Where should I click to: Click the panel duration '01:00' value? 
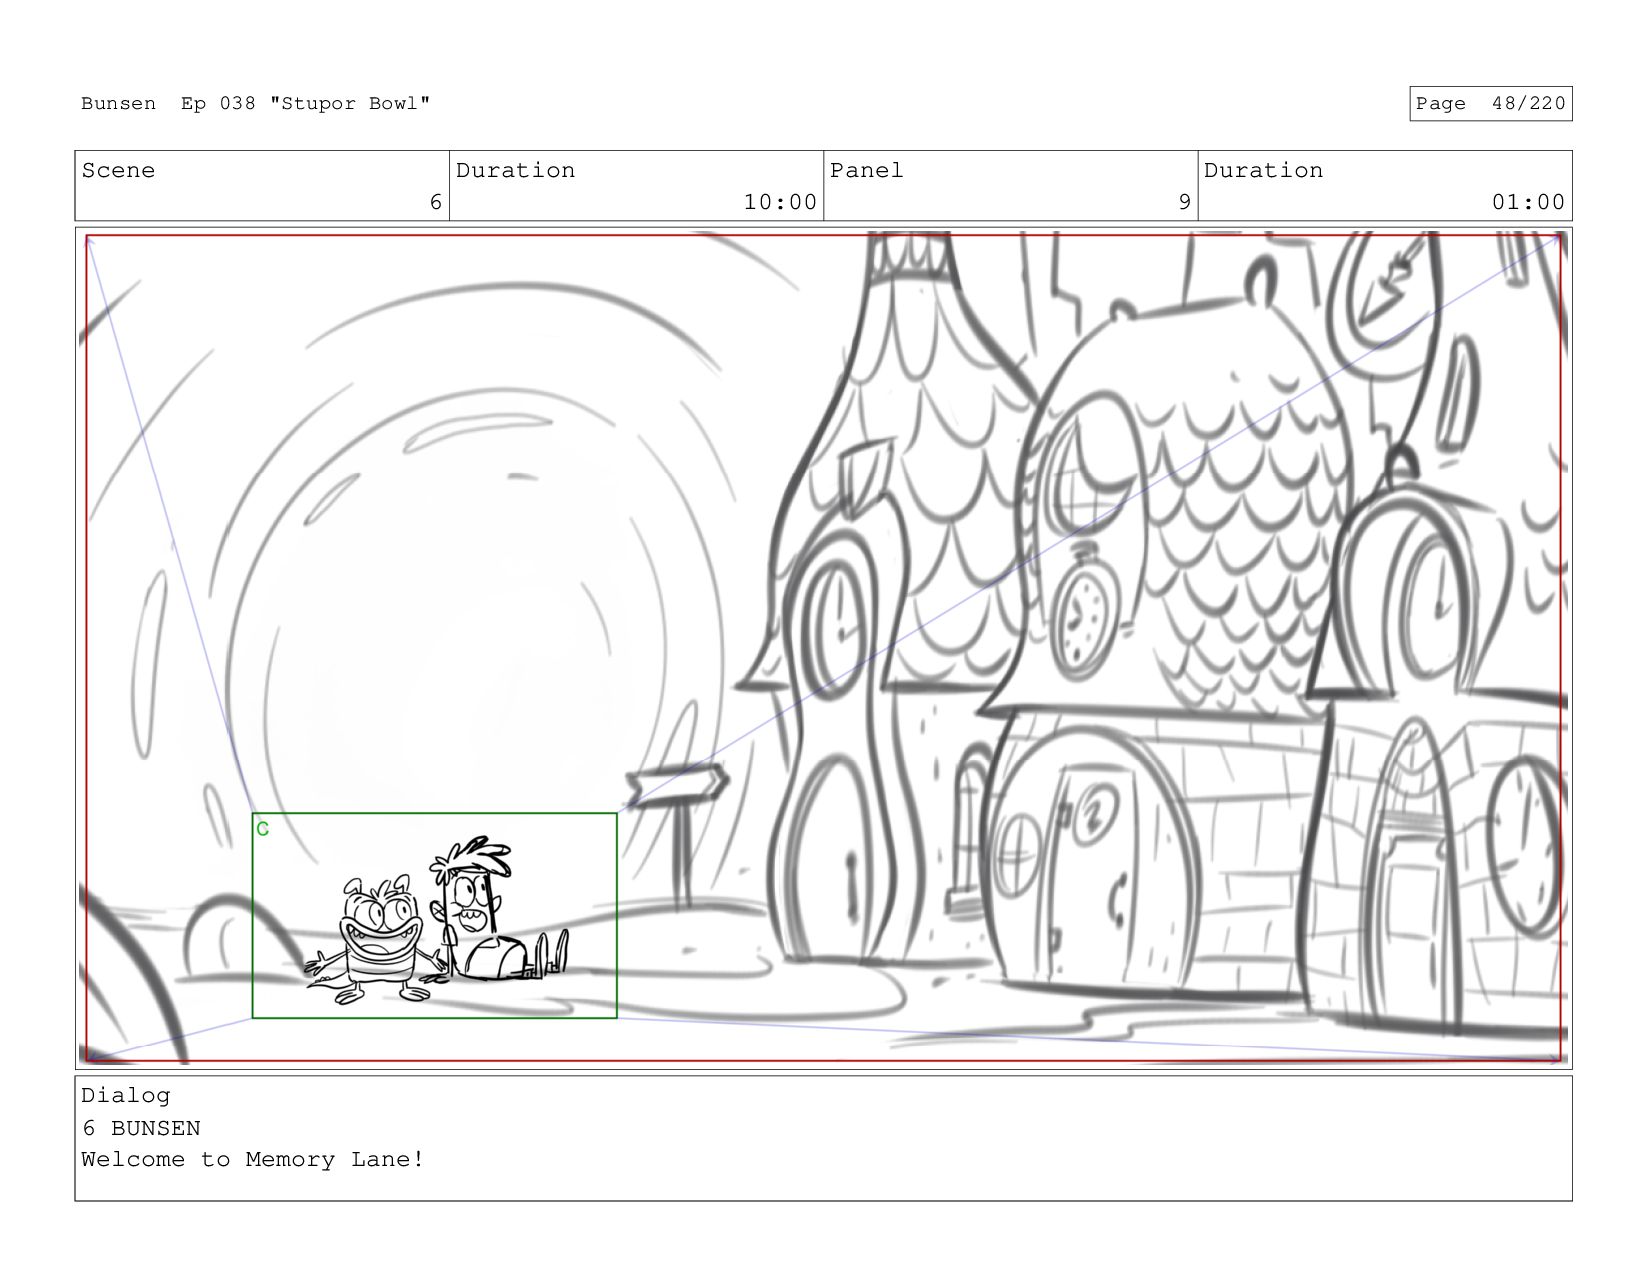pyautogui.click(x=1528, y=202)
